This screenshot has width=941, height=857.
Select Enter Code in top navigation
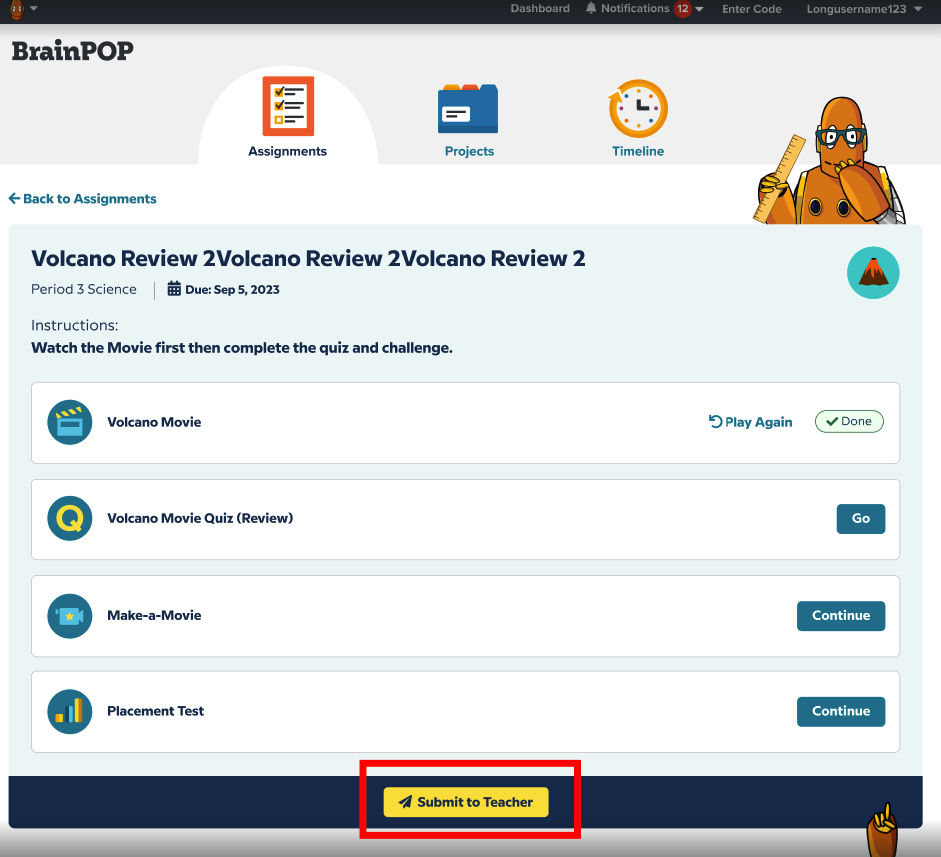pyautogui.click(x=752, y=9)
